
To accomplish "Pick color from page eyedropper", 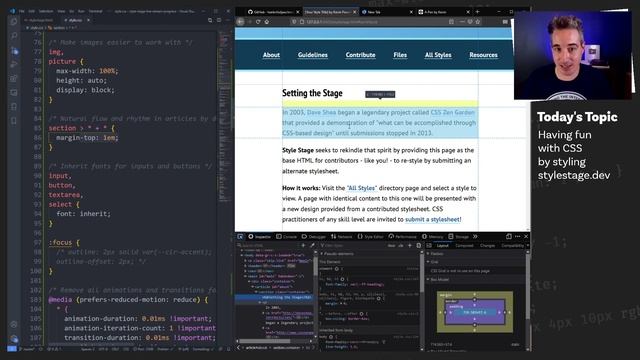I will point(312,245).
